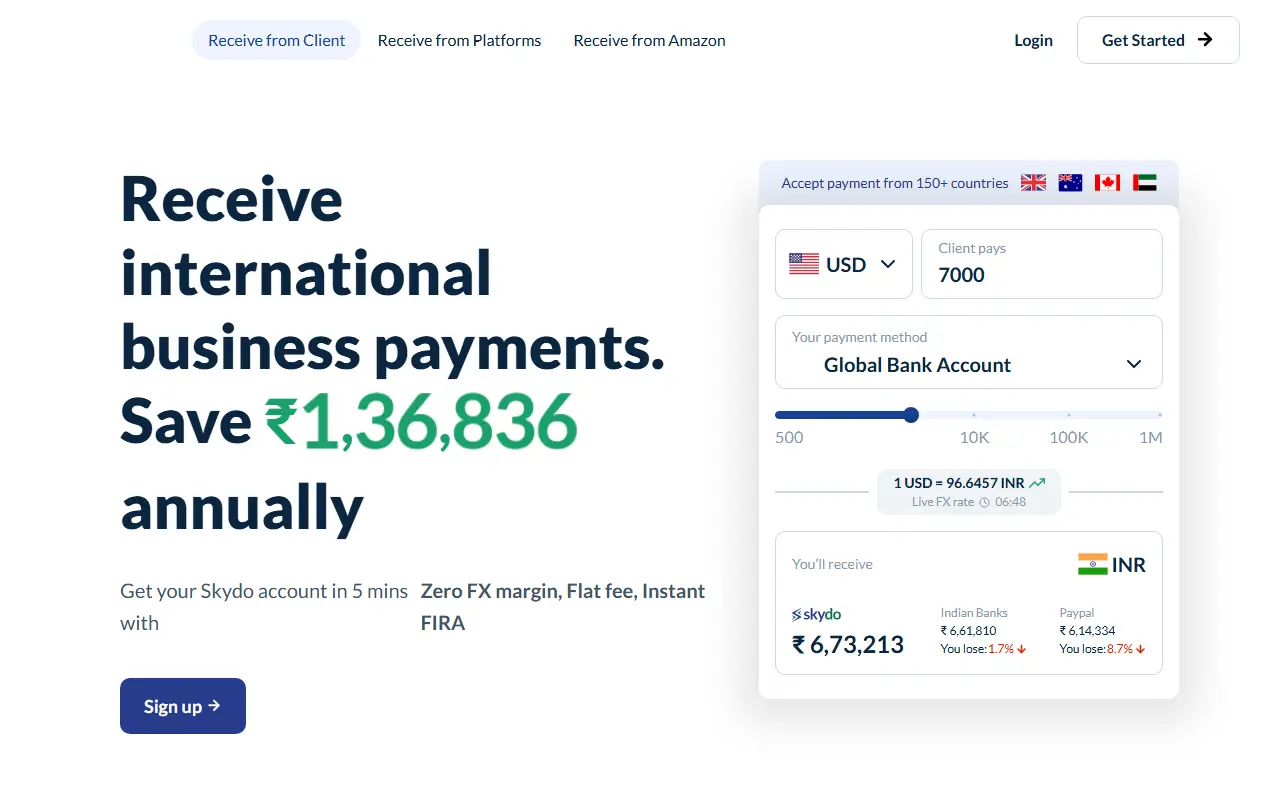Viewport: 1280px width, 800px height.
Task: Click the payment method chevron arrow
Action: (1134, 364)
